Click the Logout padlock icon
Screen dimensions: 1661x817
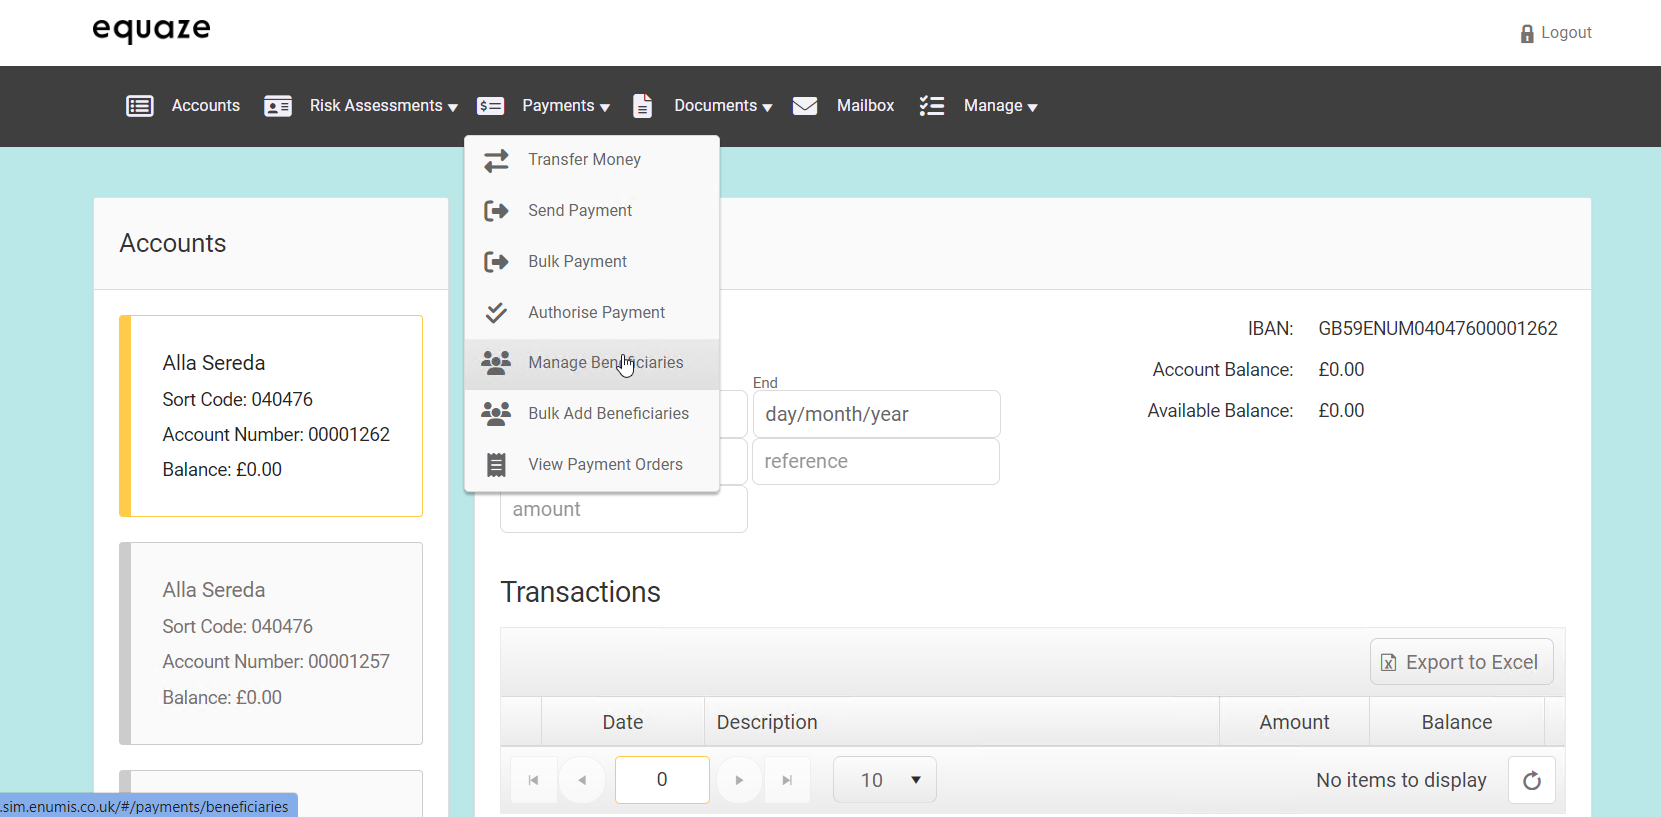pyautogui.click(x=1526, y=34)
